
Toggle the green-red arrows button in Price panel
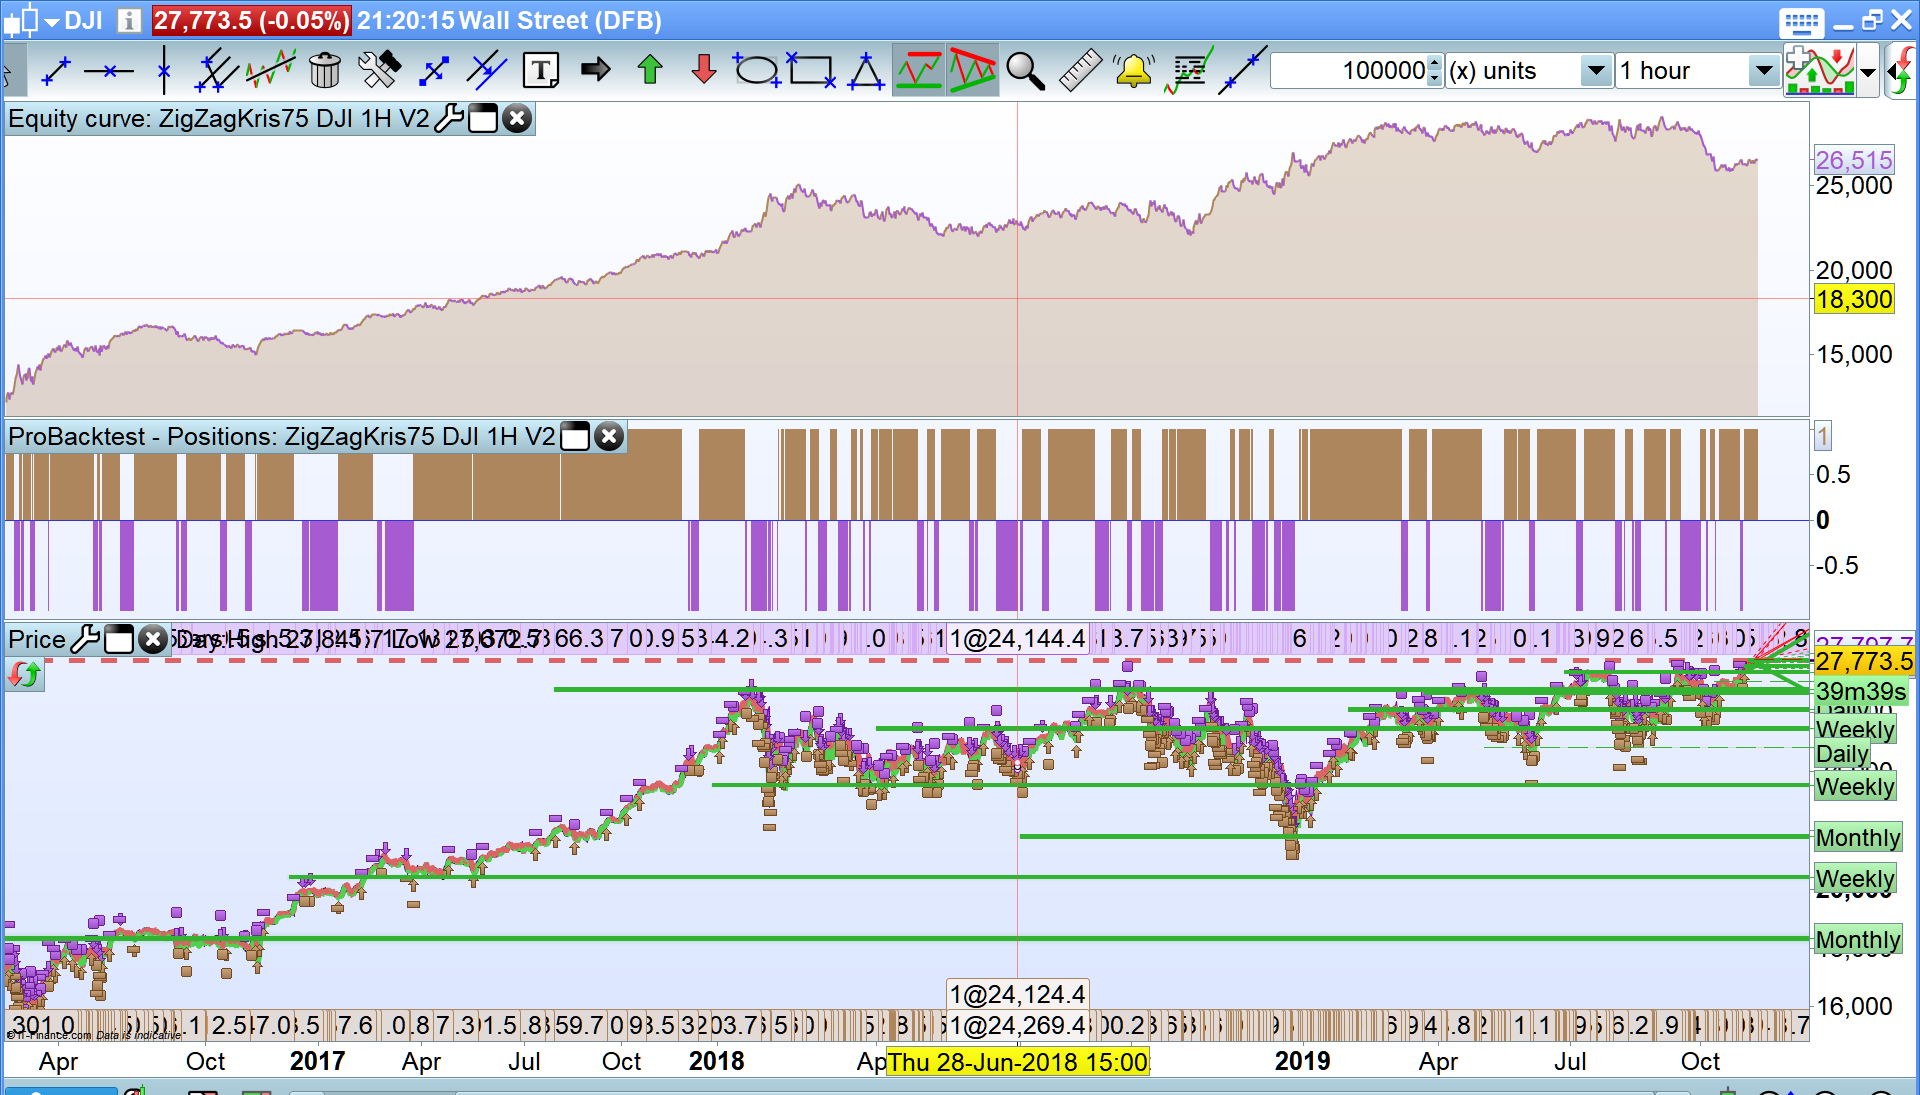(x=24, y=675)
